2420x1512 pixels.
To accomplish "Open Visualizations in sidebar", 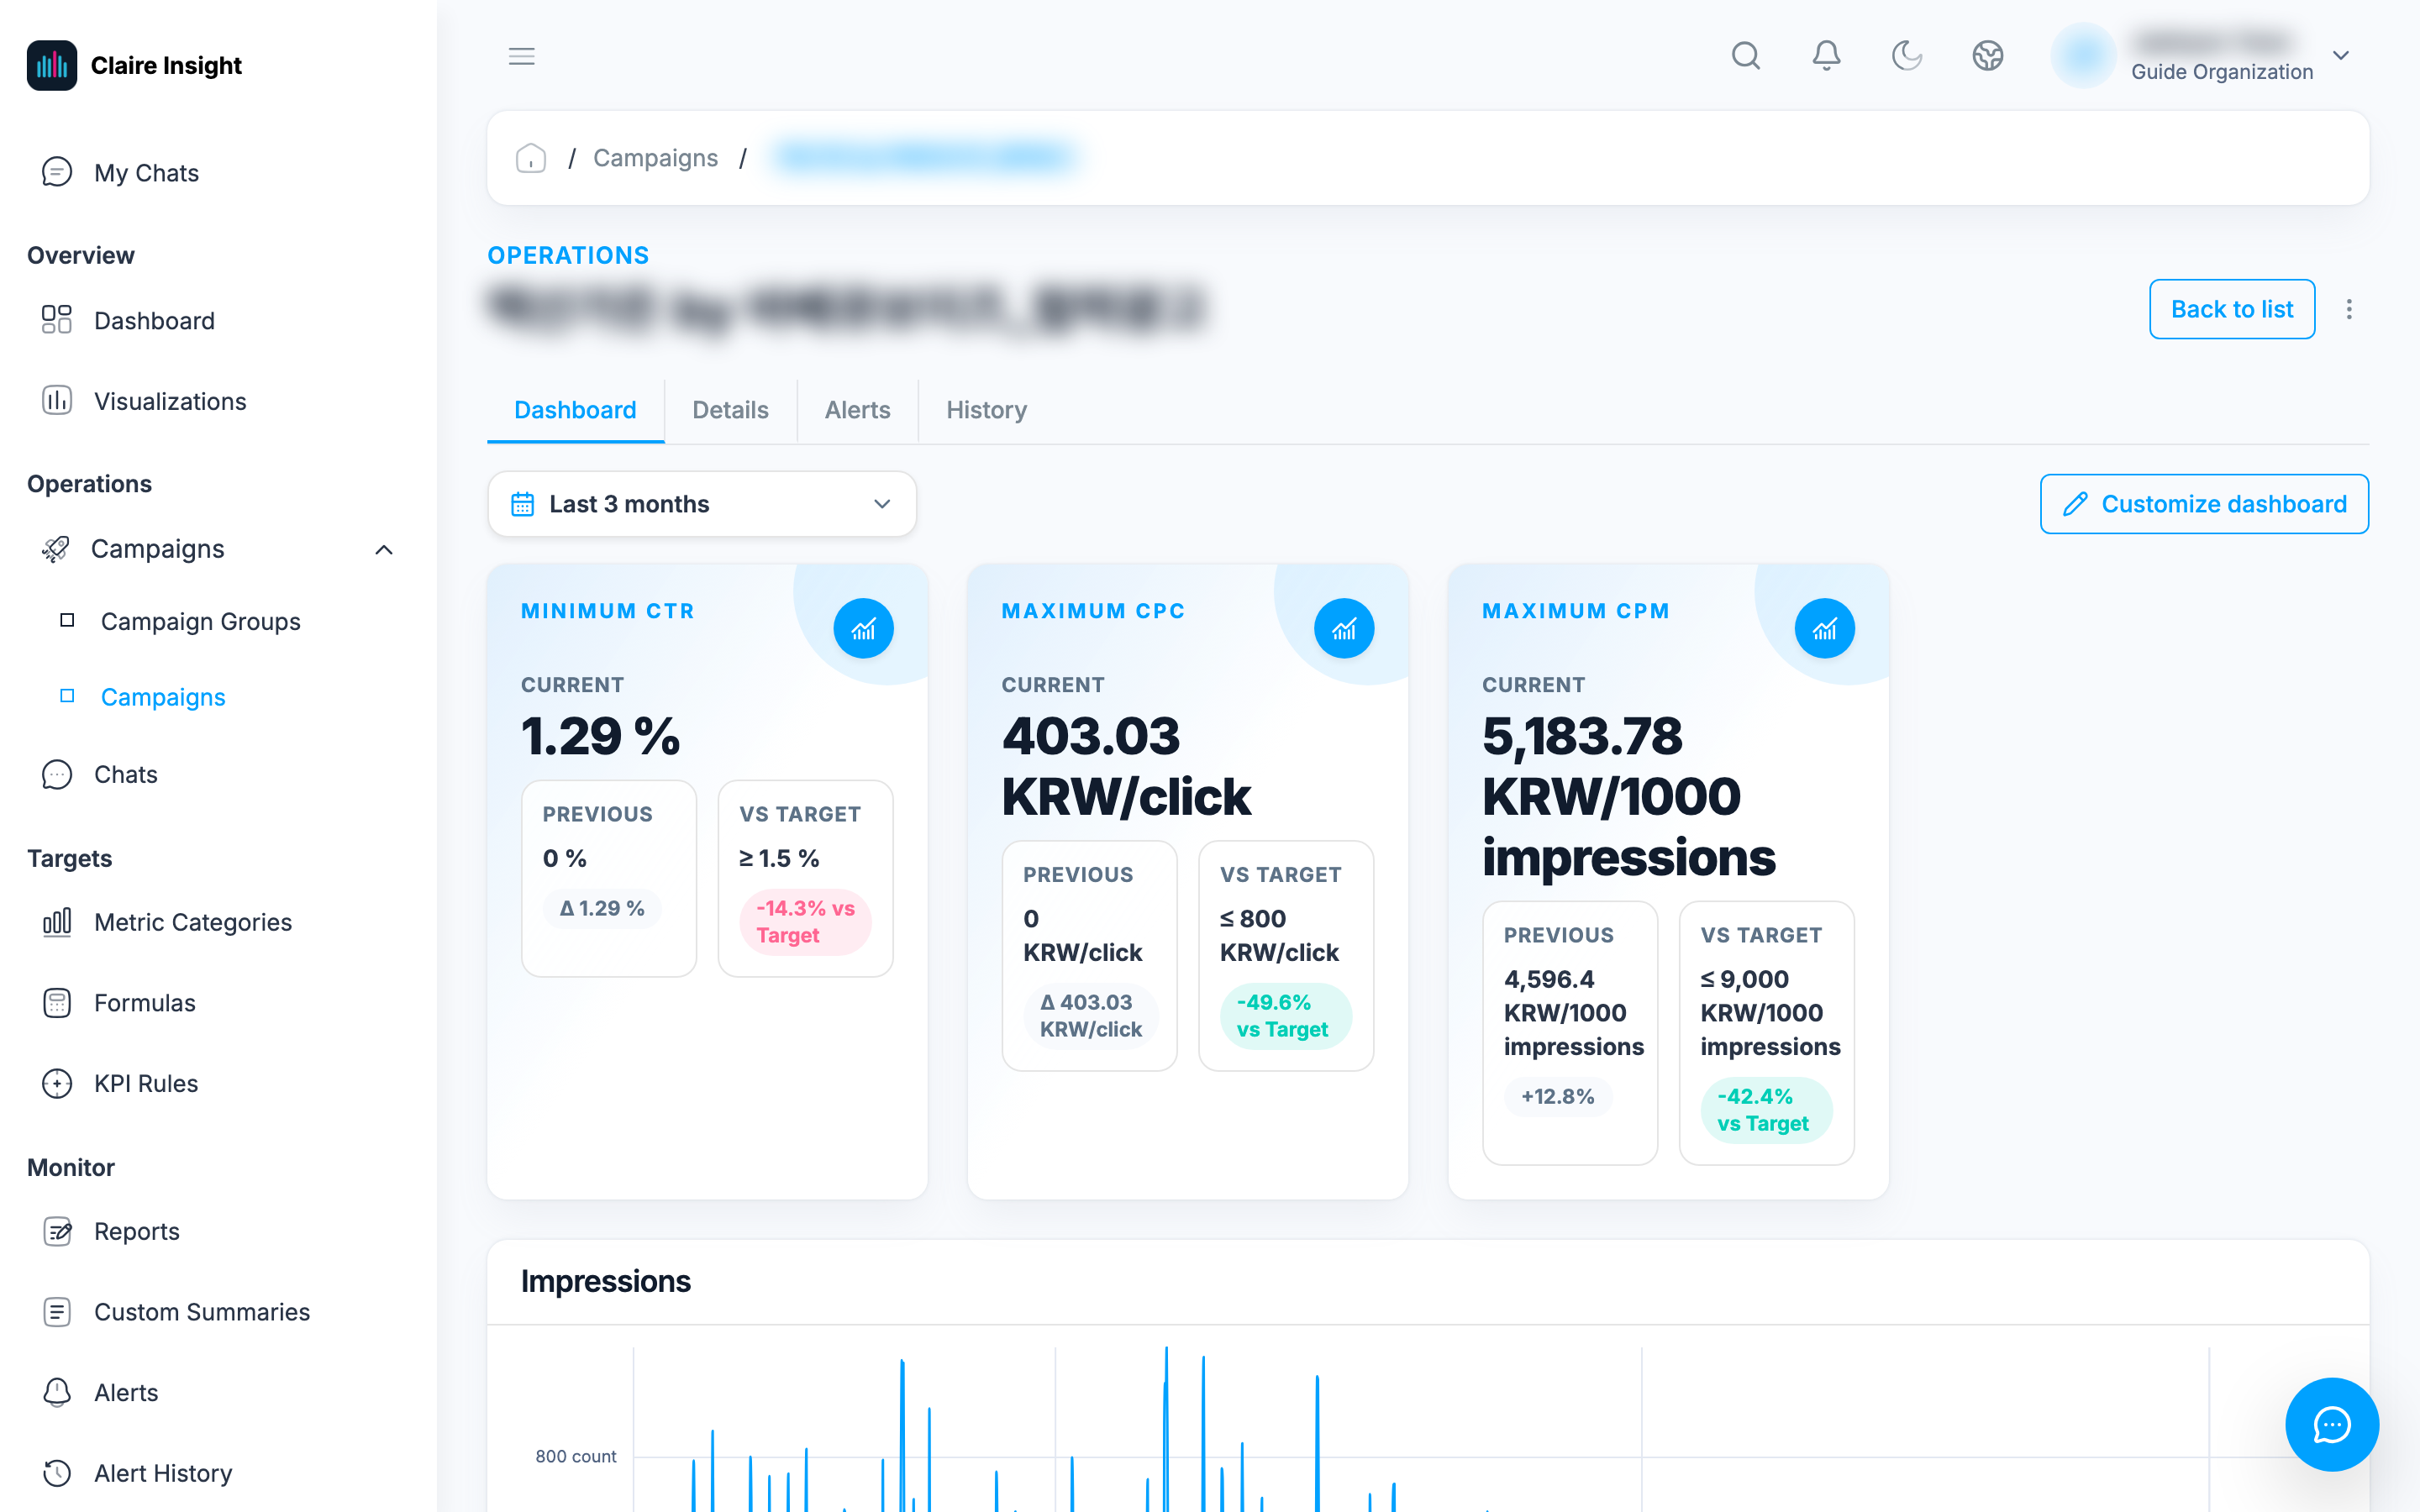I will click(218, 401).
